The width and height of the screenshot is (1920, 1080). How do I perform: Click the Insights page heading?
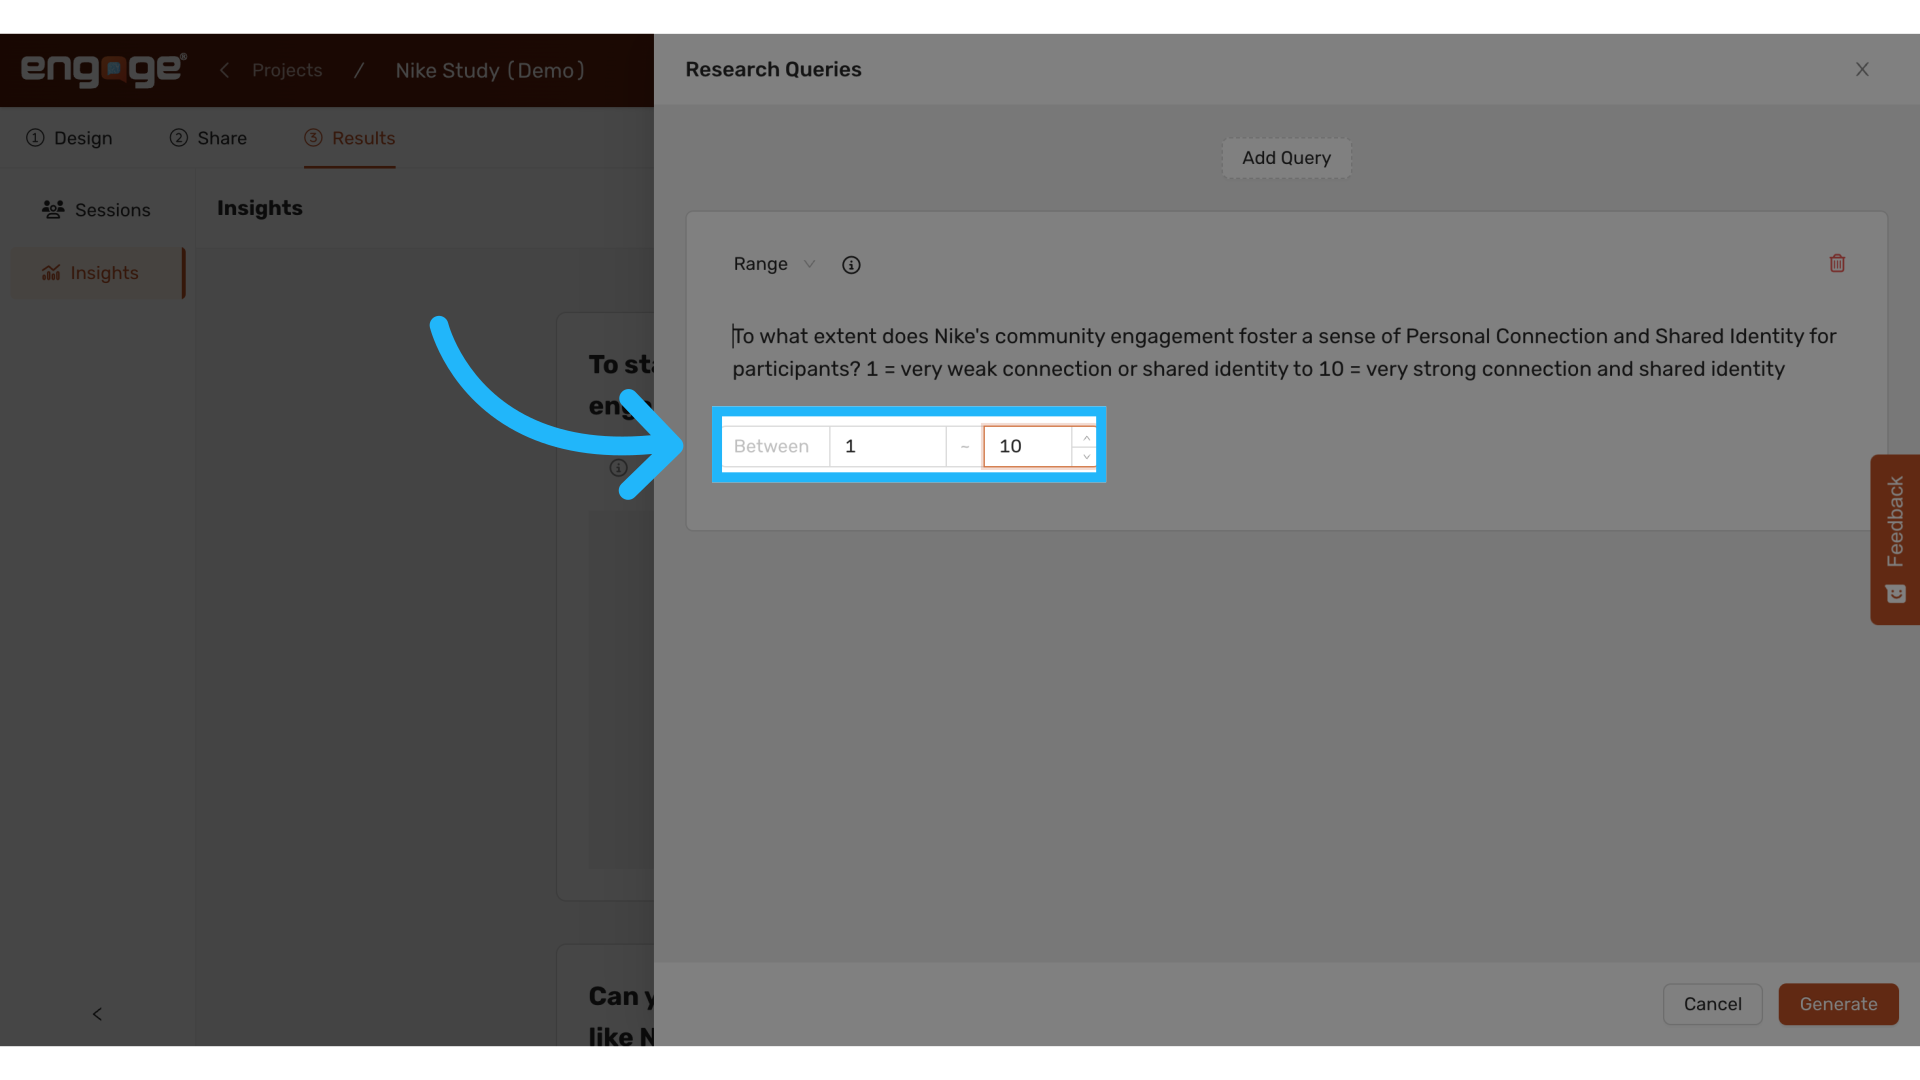coord(260,208)
